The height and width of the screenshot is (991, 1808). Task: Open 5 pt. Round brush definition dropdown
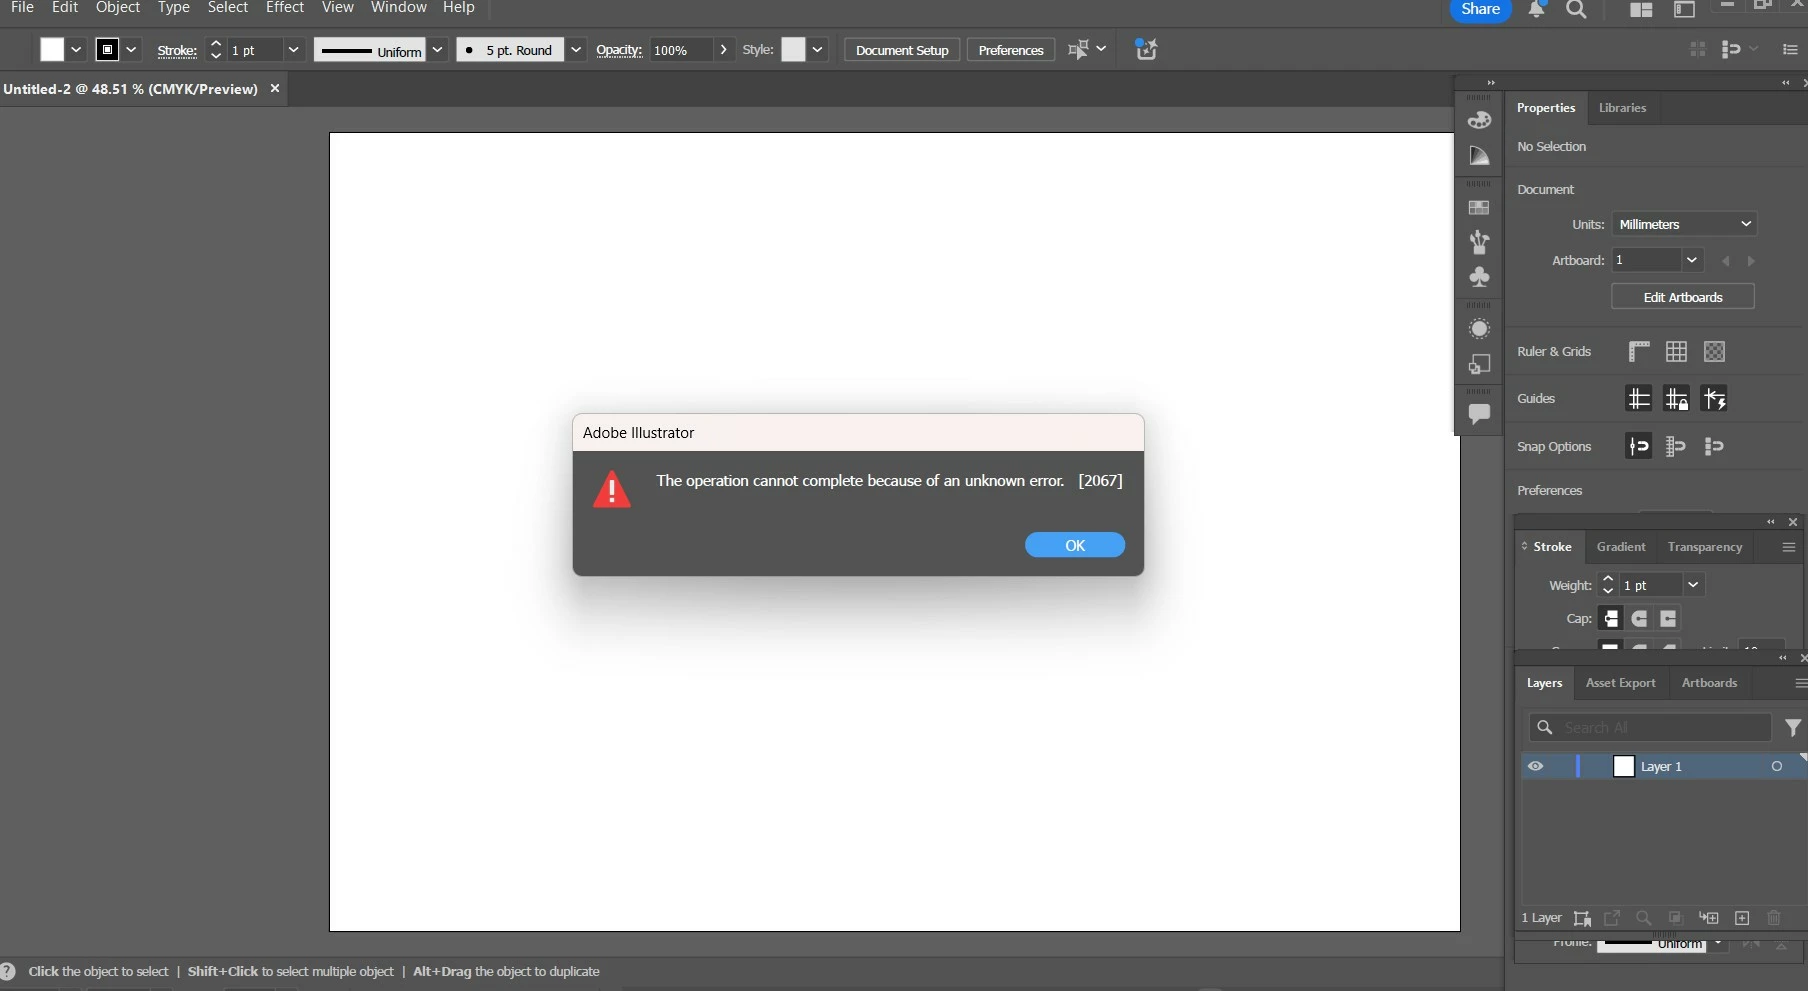pyautogui.click(x=576, y=50)
